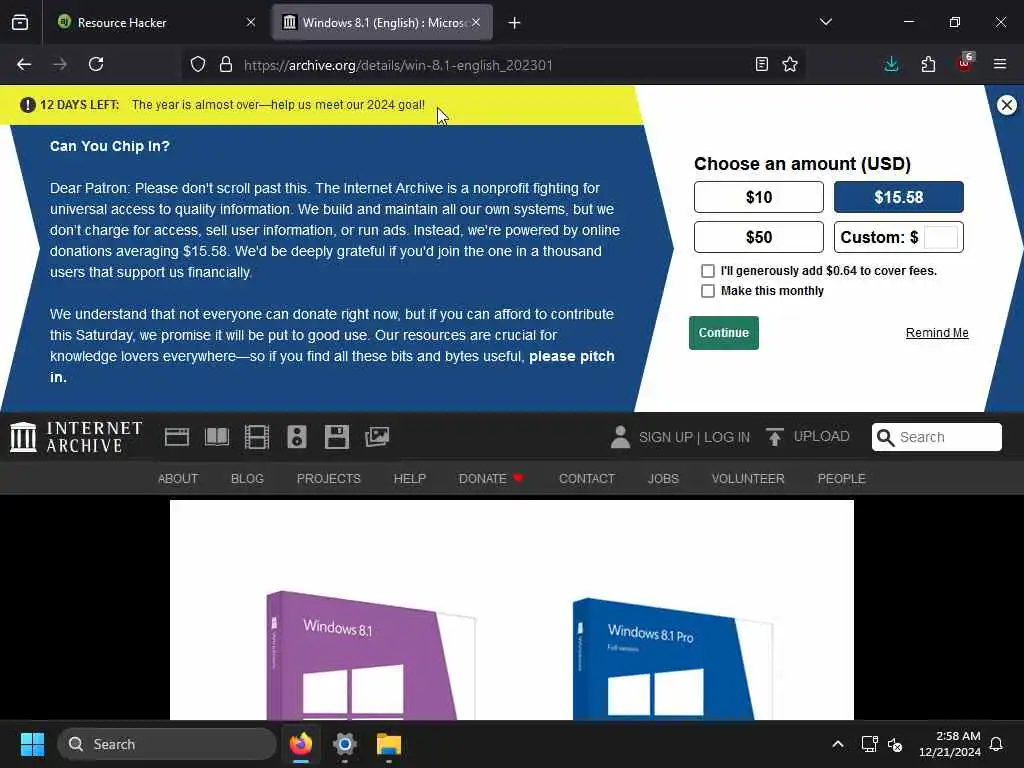Click the purple Windows 8.1 box image
Image resolution: width=1024 pixels, height=768 pixels.
(x=370, y=655)
